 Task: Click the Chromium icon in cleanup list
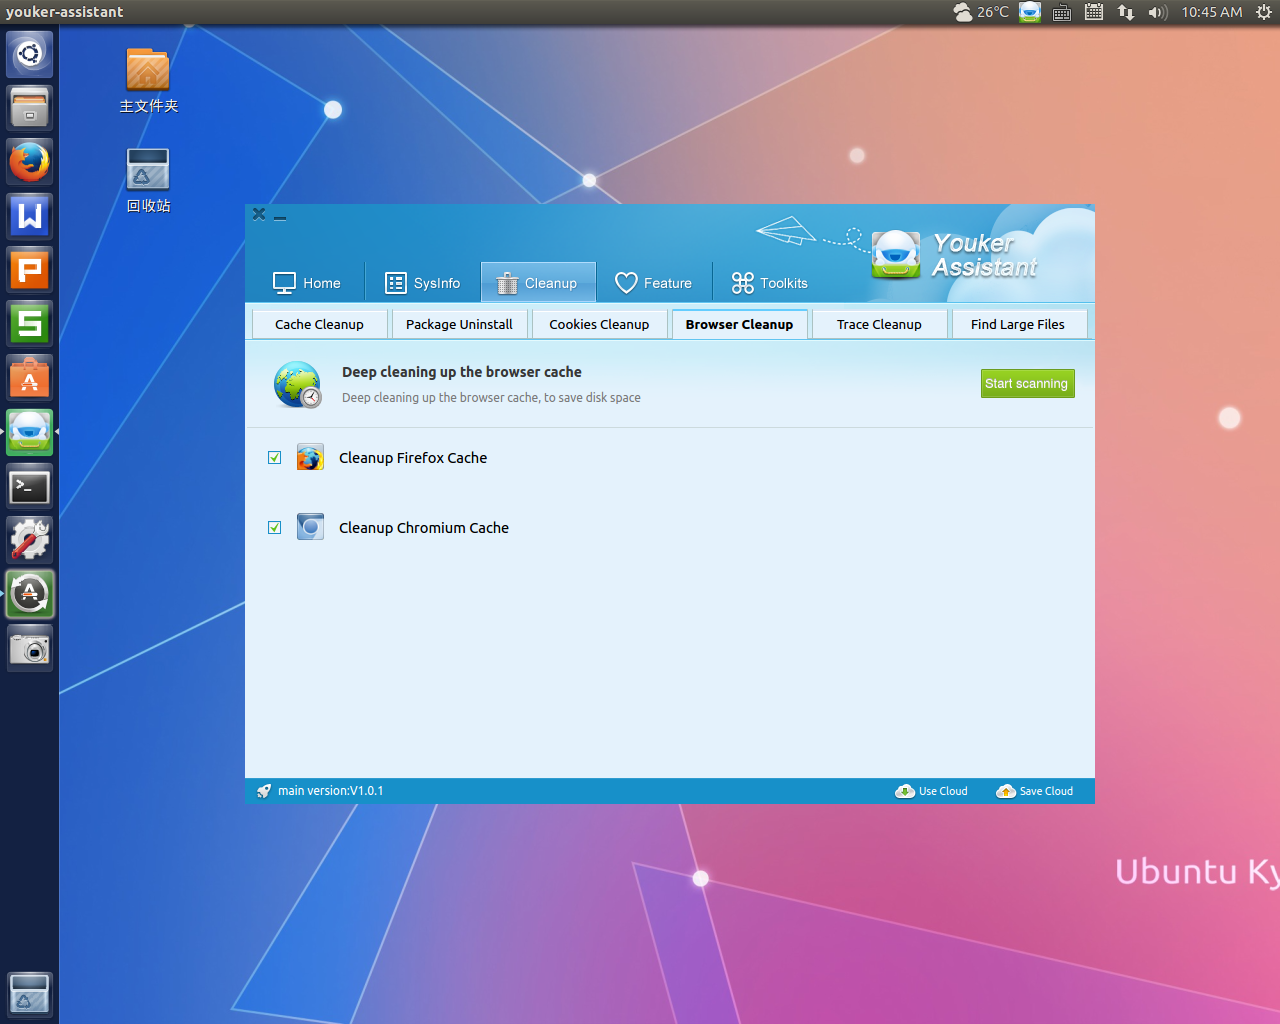310,528
